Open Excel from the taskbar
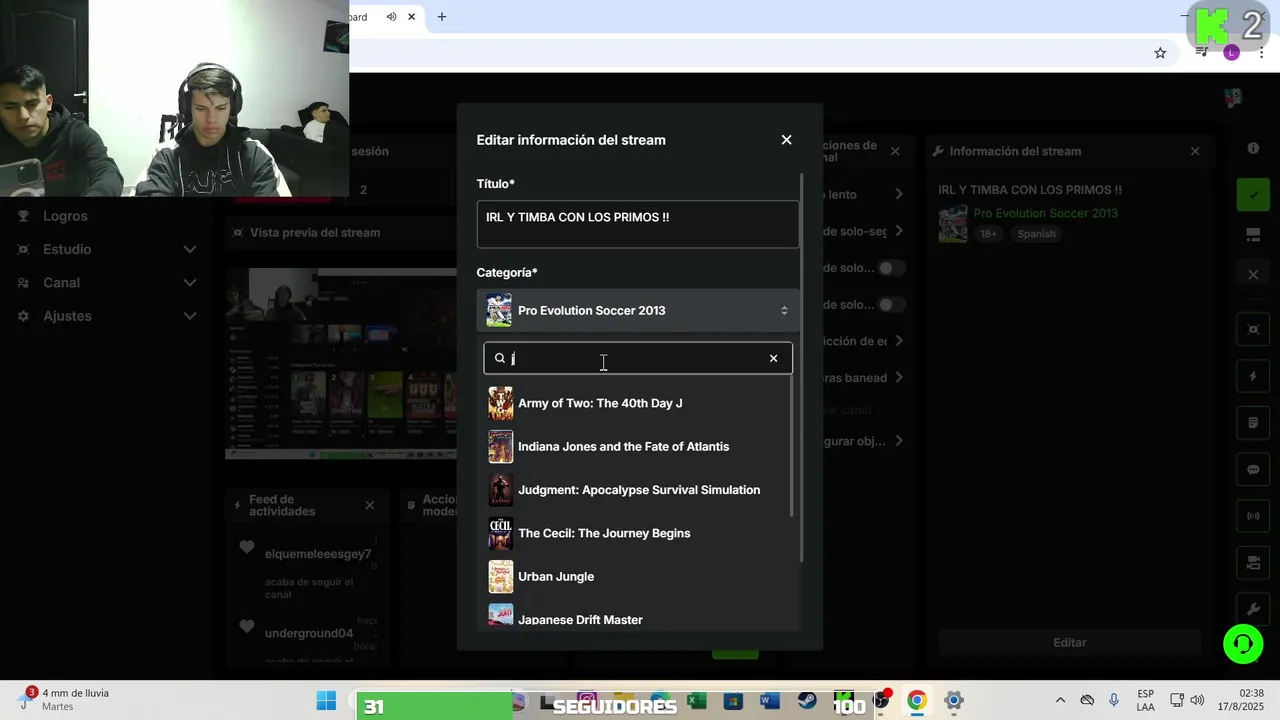1280x720 pixels. point(697,701)
